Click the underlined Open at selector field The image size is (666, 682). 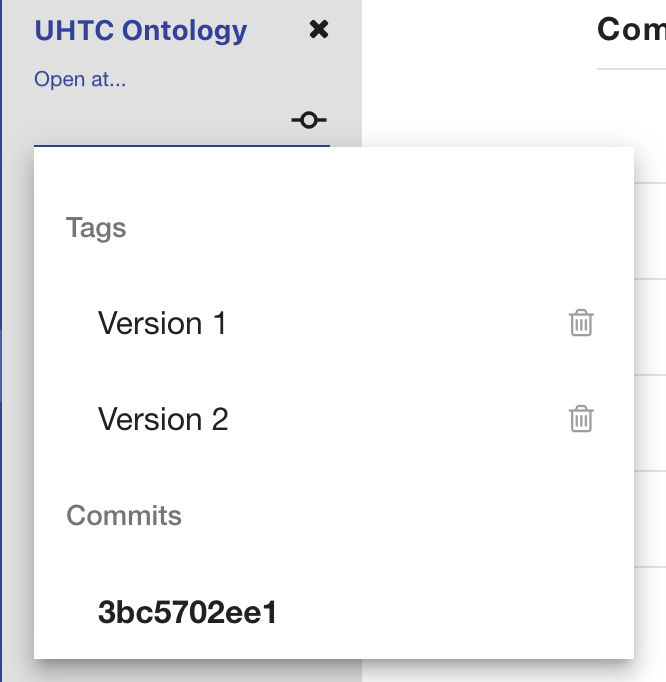pos(160,122)
